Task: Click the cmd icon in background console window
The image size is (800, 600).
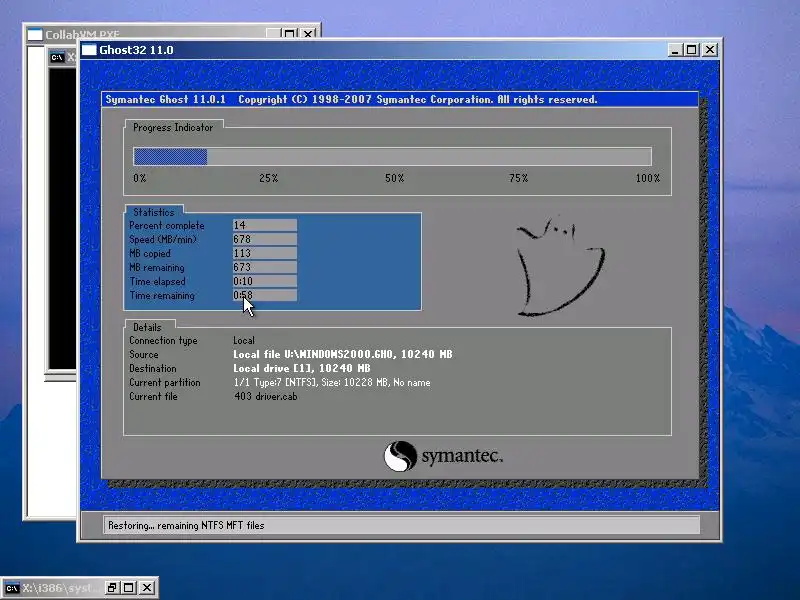Action: (57, 57)
